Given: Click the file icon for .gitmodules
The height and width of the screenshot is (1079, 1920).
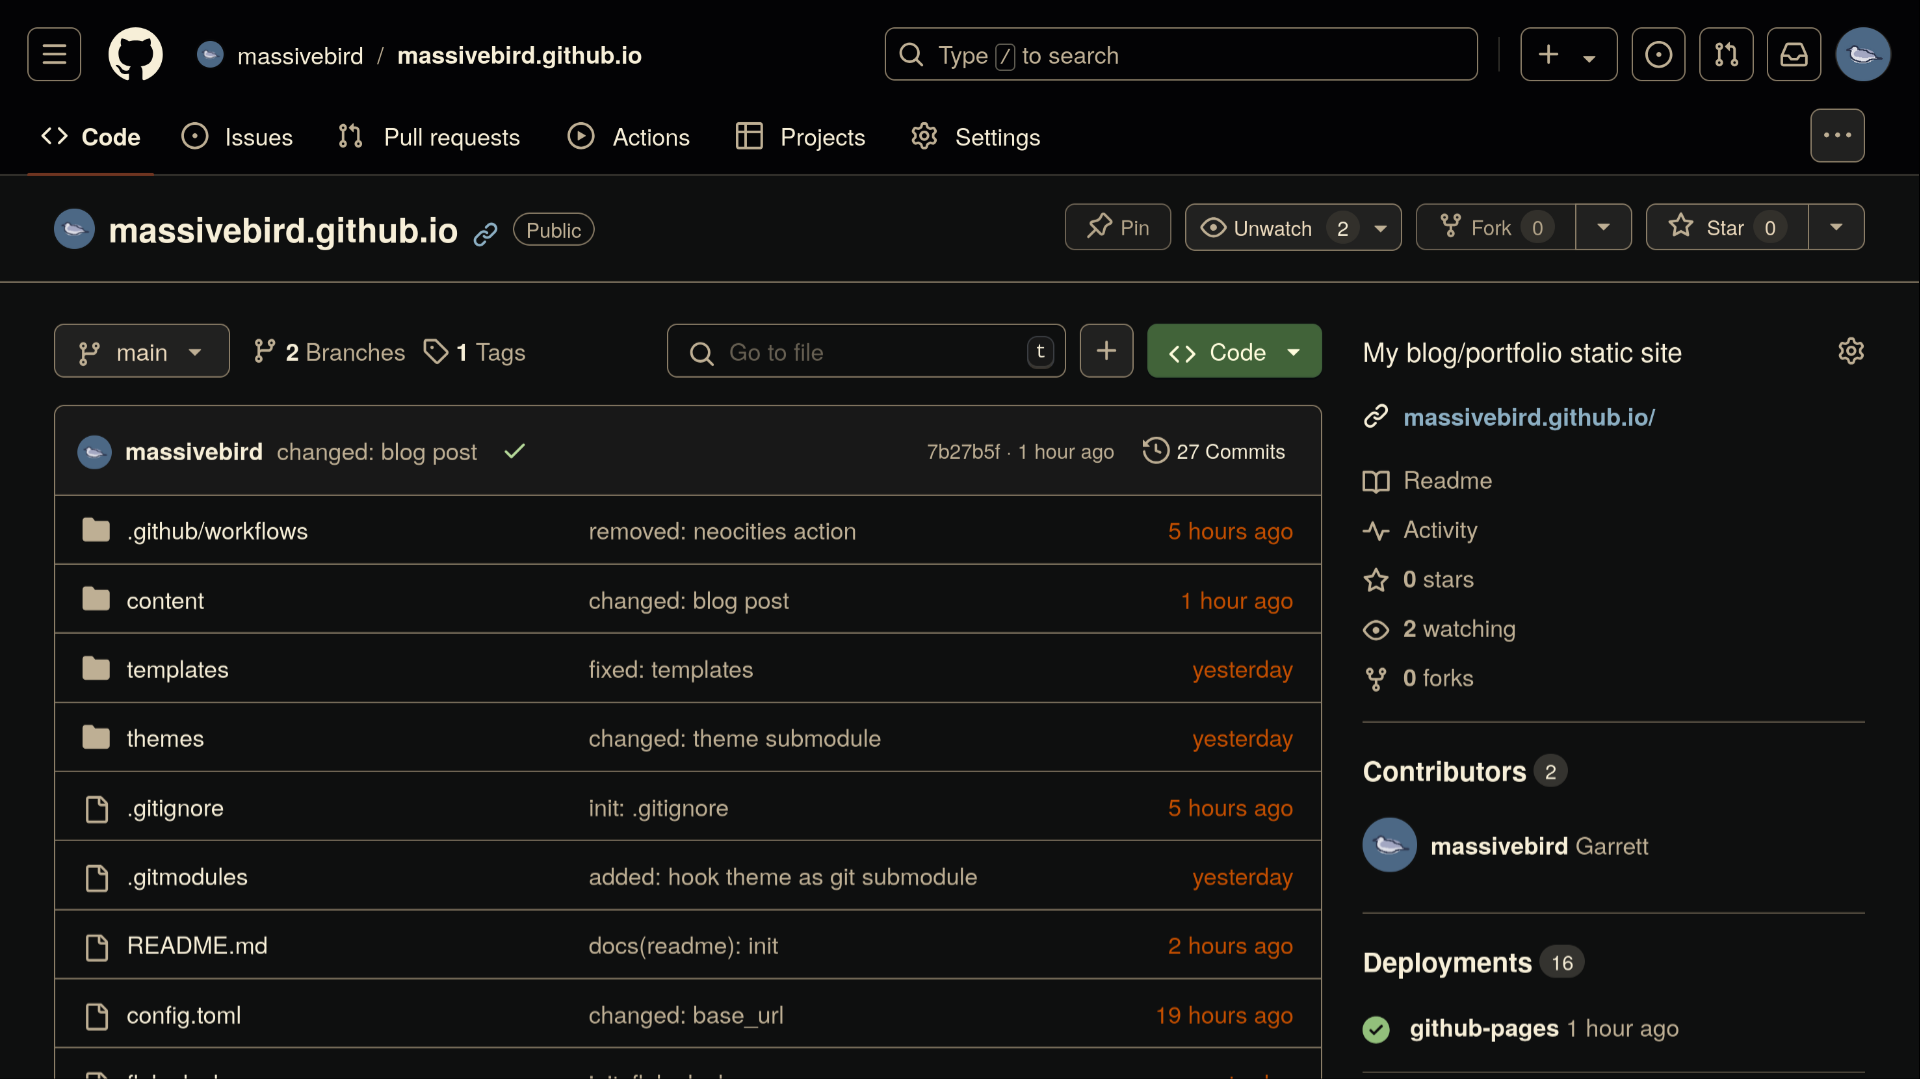Looking at the screenshot, I should pyautogui.click(x=97, y=878).
